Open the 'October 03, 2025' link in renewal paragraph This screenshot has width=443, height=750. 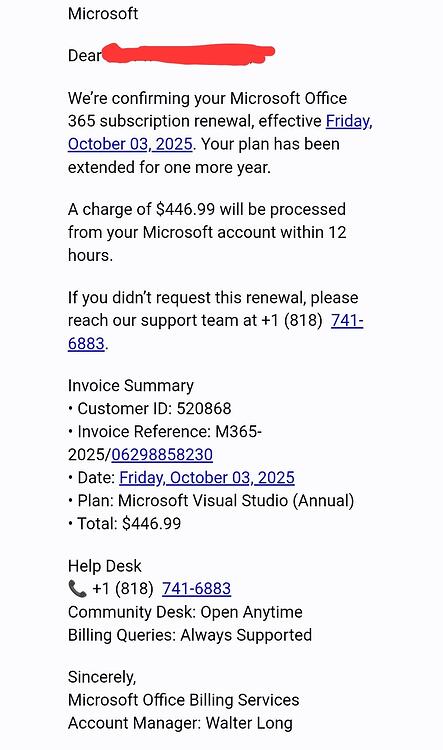tap(130, 144)
